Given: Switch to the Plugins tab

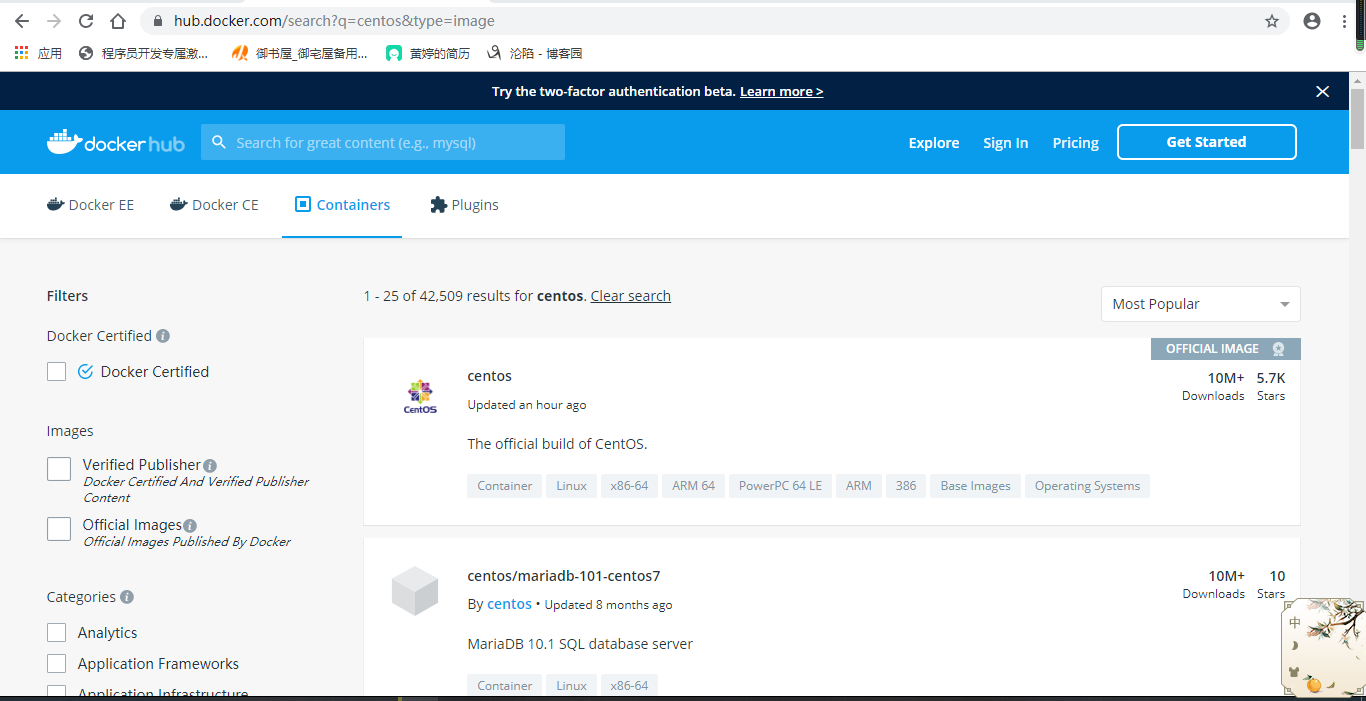Looking at the screenshot, I should click(x=464, y=205).
